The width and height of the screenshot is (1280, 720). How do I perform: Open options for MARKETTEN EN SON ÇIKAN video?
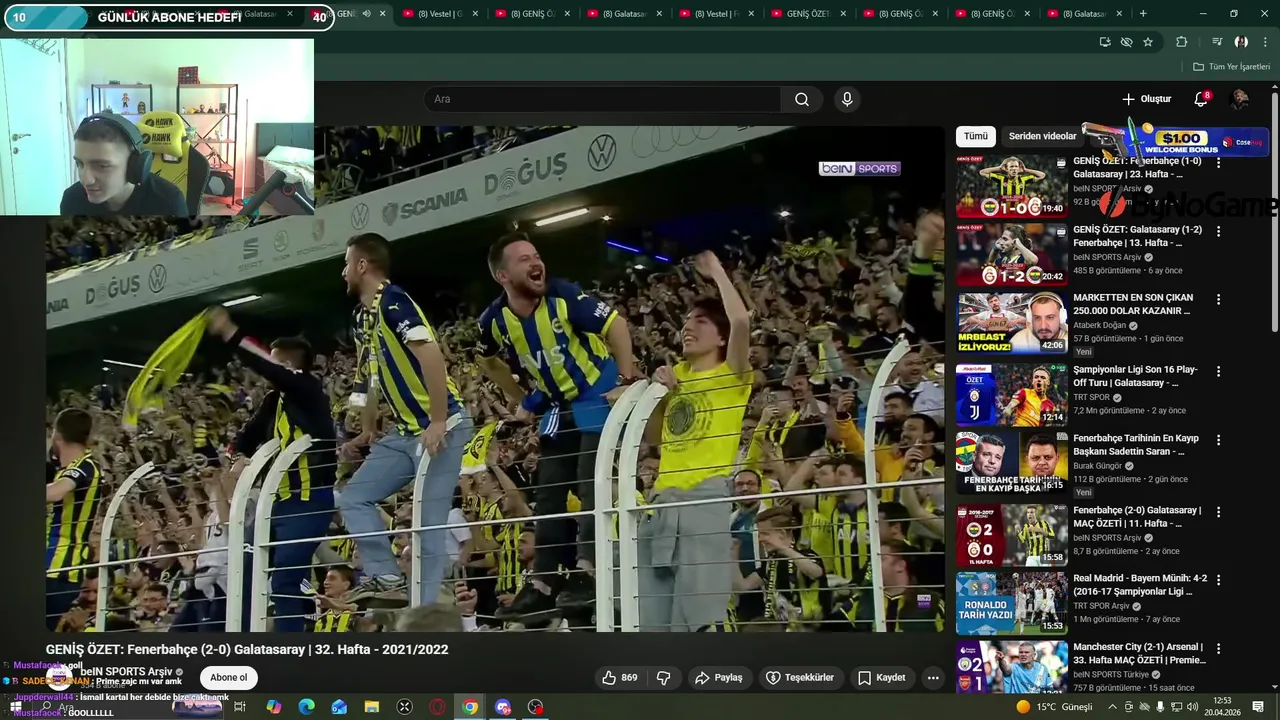[1218, 299]
